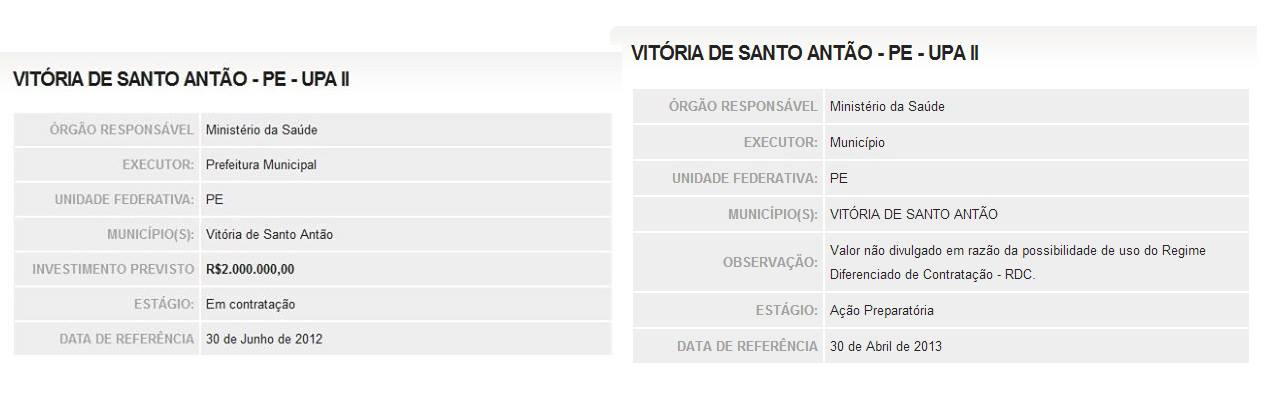Viewport: 1274px width, 419px height.
Task: Click the right table's 'ESTÁGIO' label
Action: click(x=787, y=311)
